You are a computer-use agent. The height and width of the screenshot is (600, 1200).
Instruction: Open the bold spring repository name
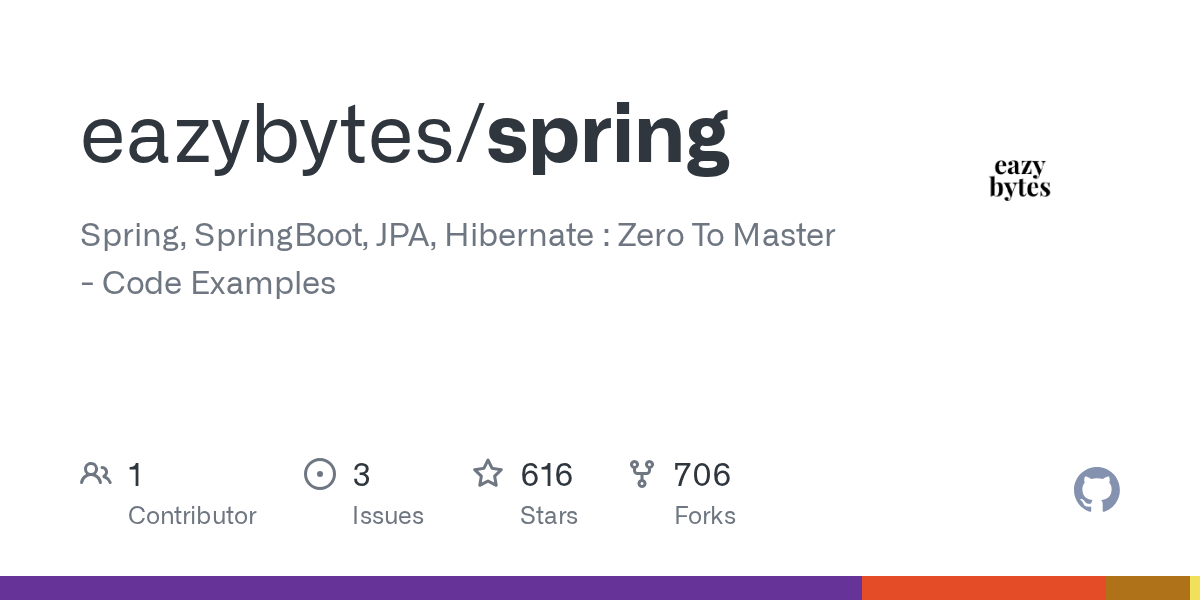608,135
